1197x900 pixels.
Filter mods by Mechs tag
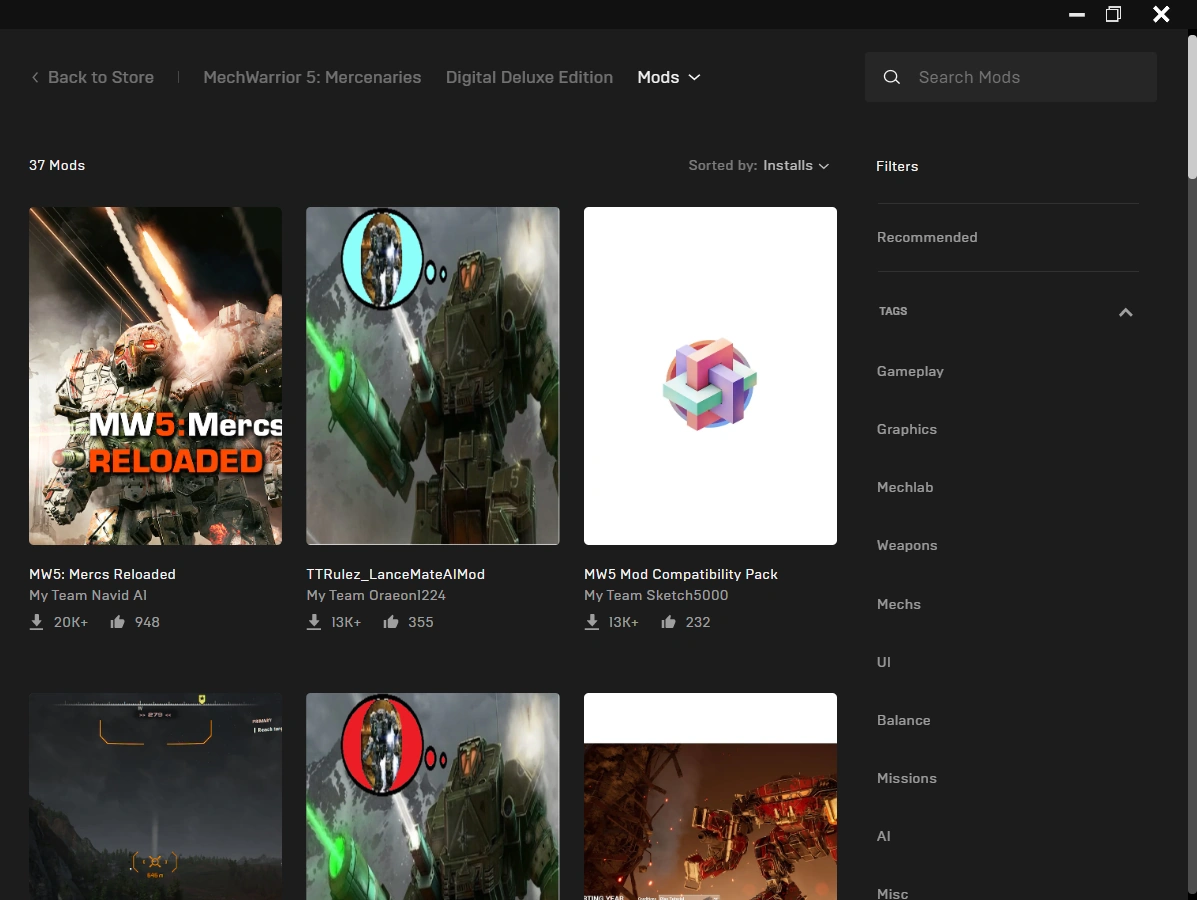899,604
